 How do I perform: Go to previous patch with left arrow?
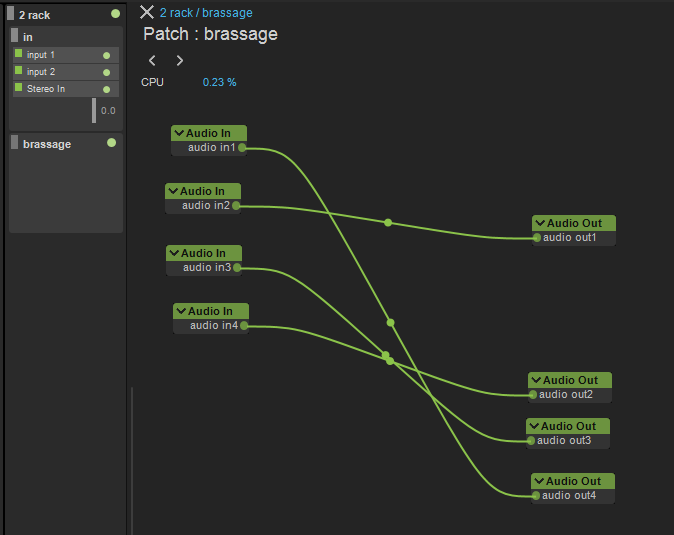coord(152,61)
